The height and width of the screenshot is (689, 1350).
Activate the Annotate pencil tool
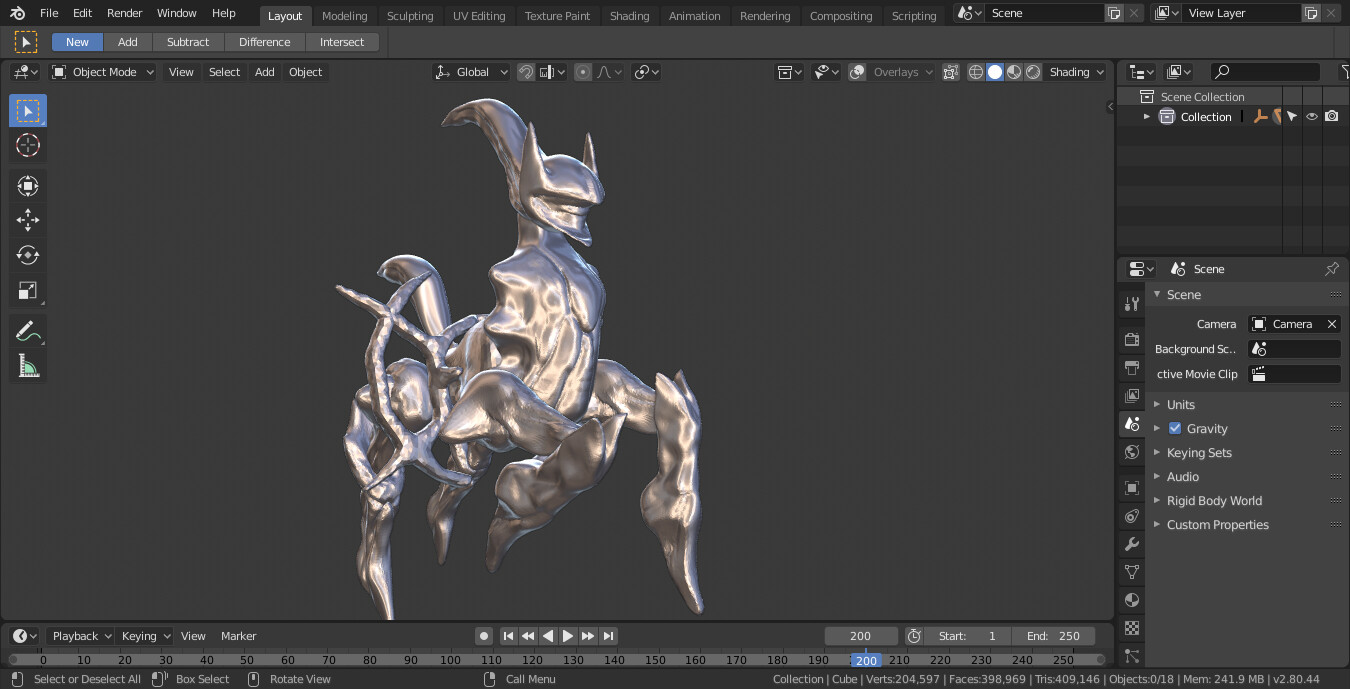pos(28,331)
